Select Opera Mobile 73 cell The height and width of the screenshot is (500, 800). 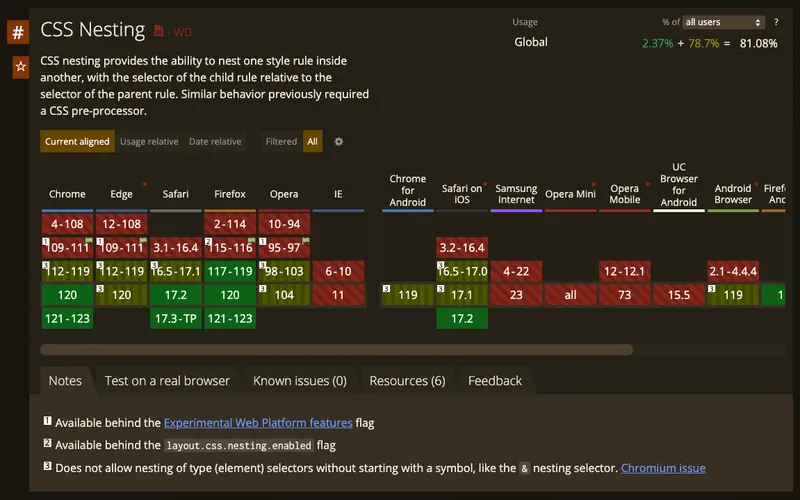(x=624, y=295)
